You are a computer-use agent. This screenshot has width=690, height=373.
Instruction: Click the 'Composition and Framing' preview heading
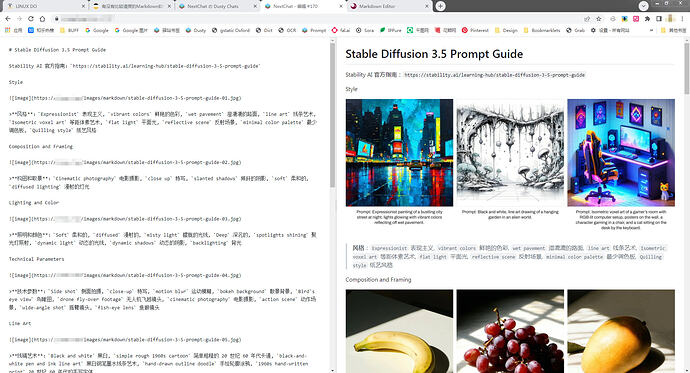tap(378, 280)
